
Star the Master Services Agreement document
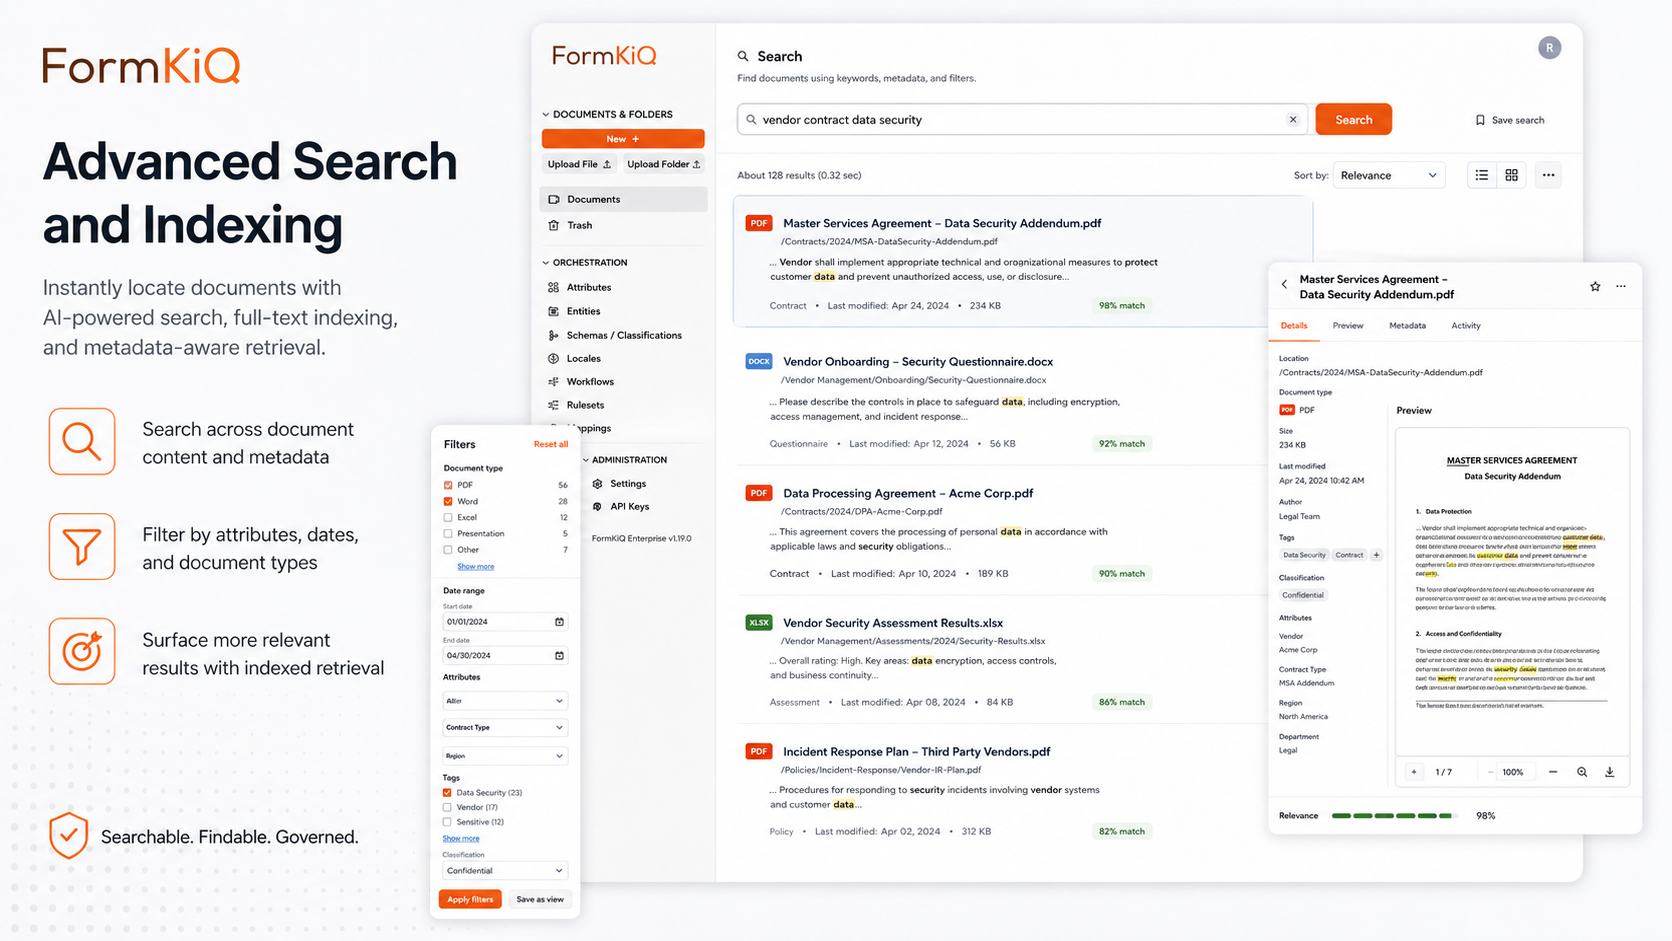(x=1595, y=287)
